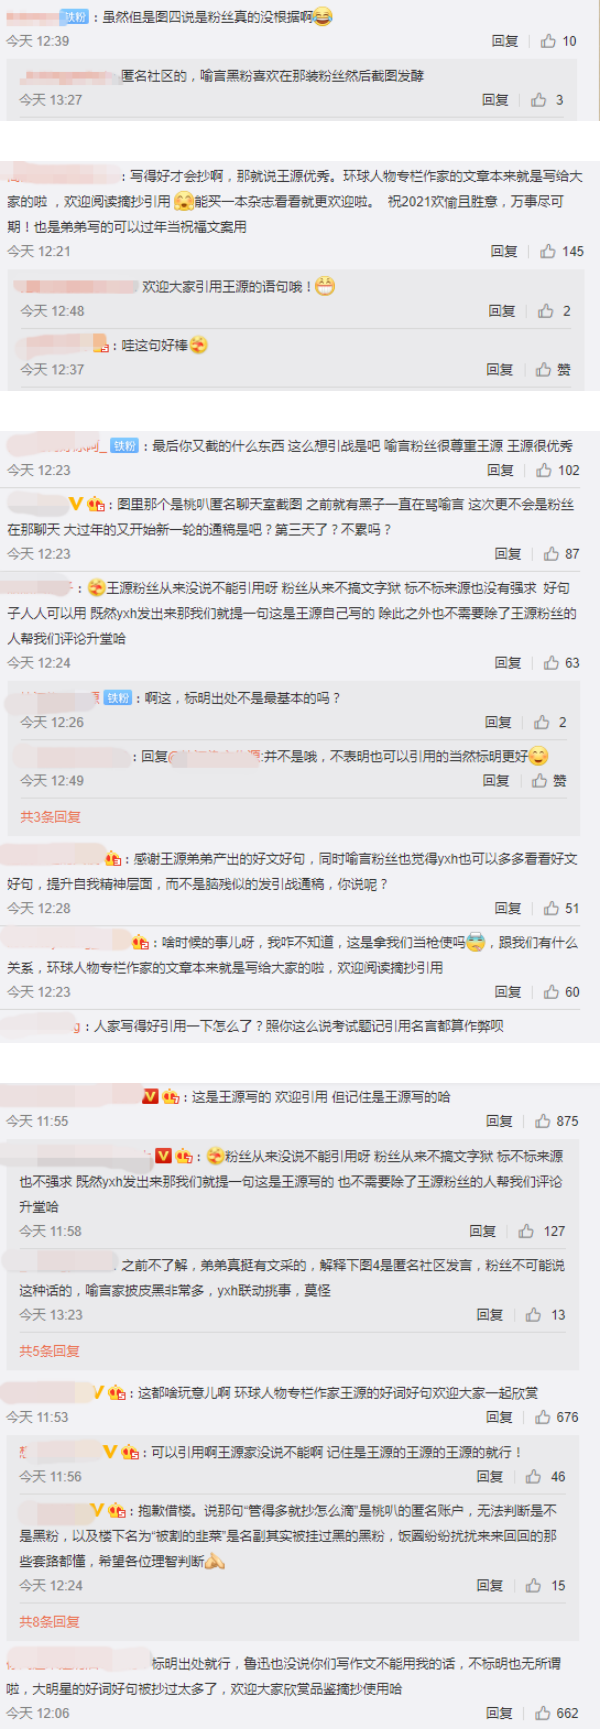Like the 今天 12:37 reply marked 赞
The width and height of the screenshot is (600, 1729).
coord(543,370)
